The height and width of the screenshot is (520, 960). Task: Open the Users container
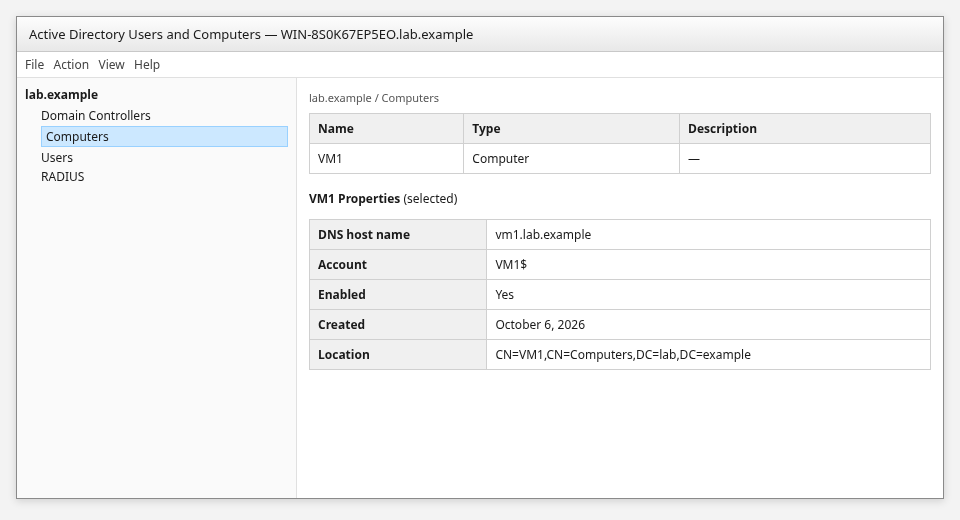pos(57,157)
